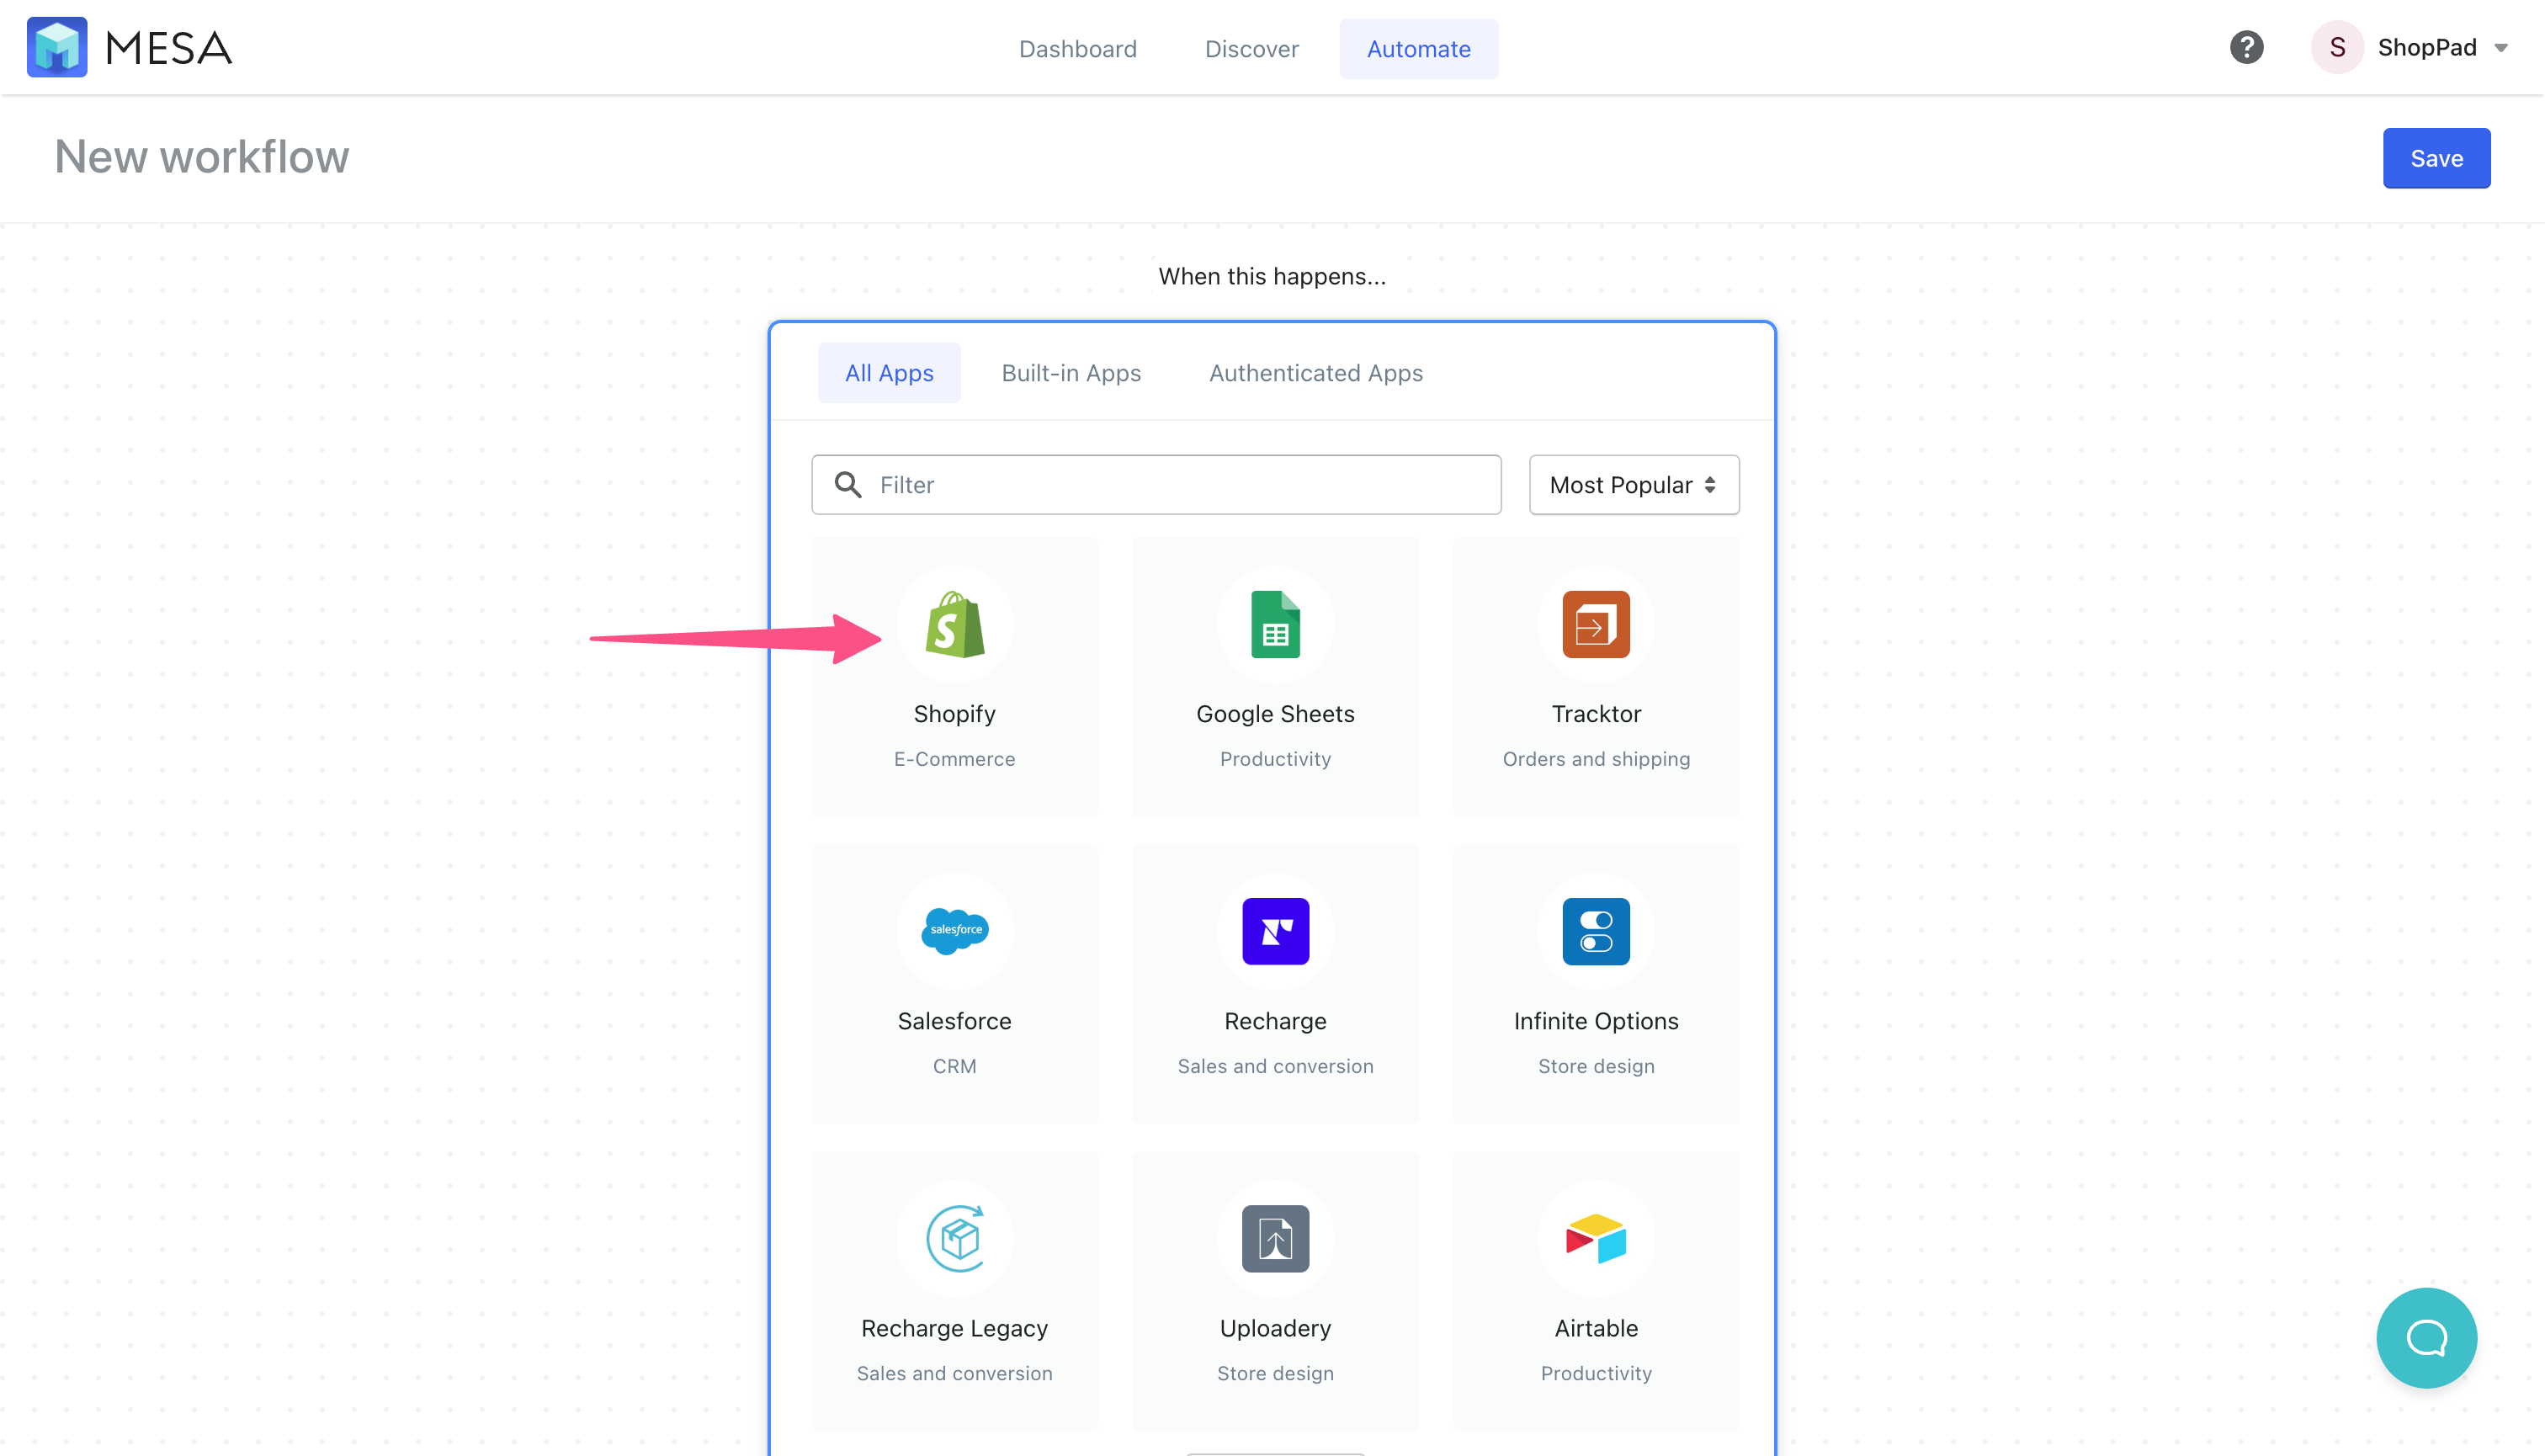This screenshot has height=1456, width=2545.
Task: Click the Shopify label text
Action: click(955, 714)
